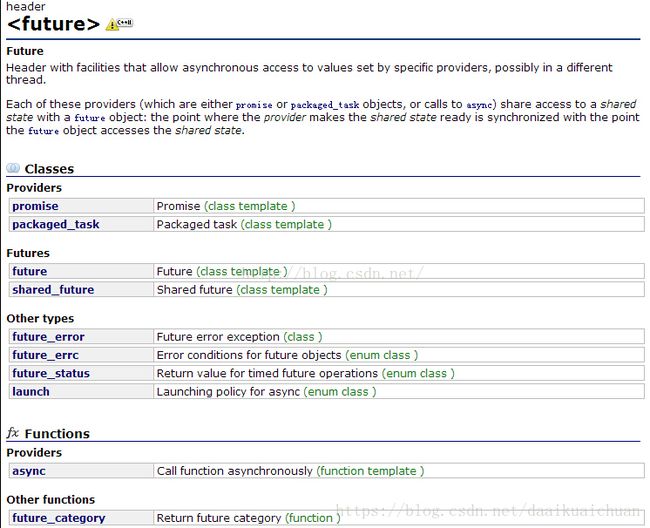Click the inline 'packaged_task' code link in description

tap(325, 105)
